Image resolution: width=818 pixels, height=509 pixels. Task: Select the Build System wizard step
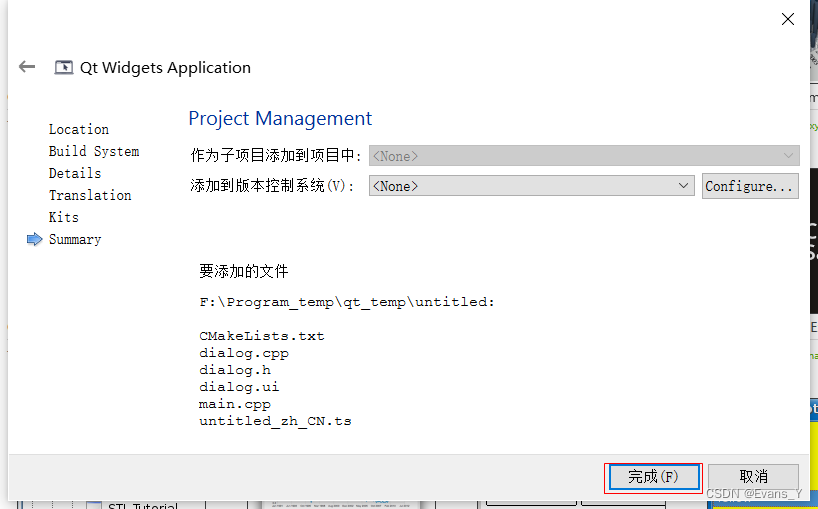coord(94,151)
